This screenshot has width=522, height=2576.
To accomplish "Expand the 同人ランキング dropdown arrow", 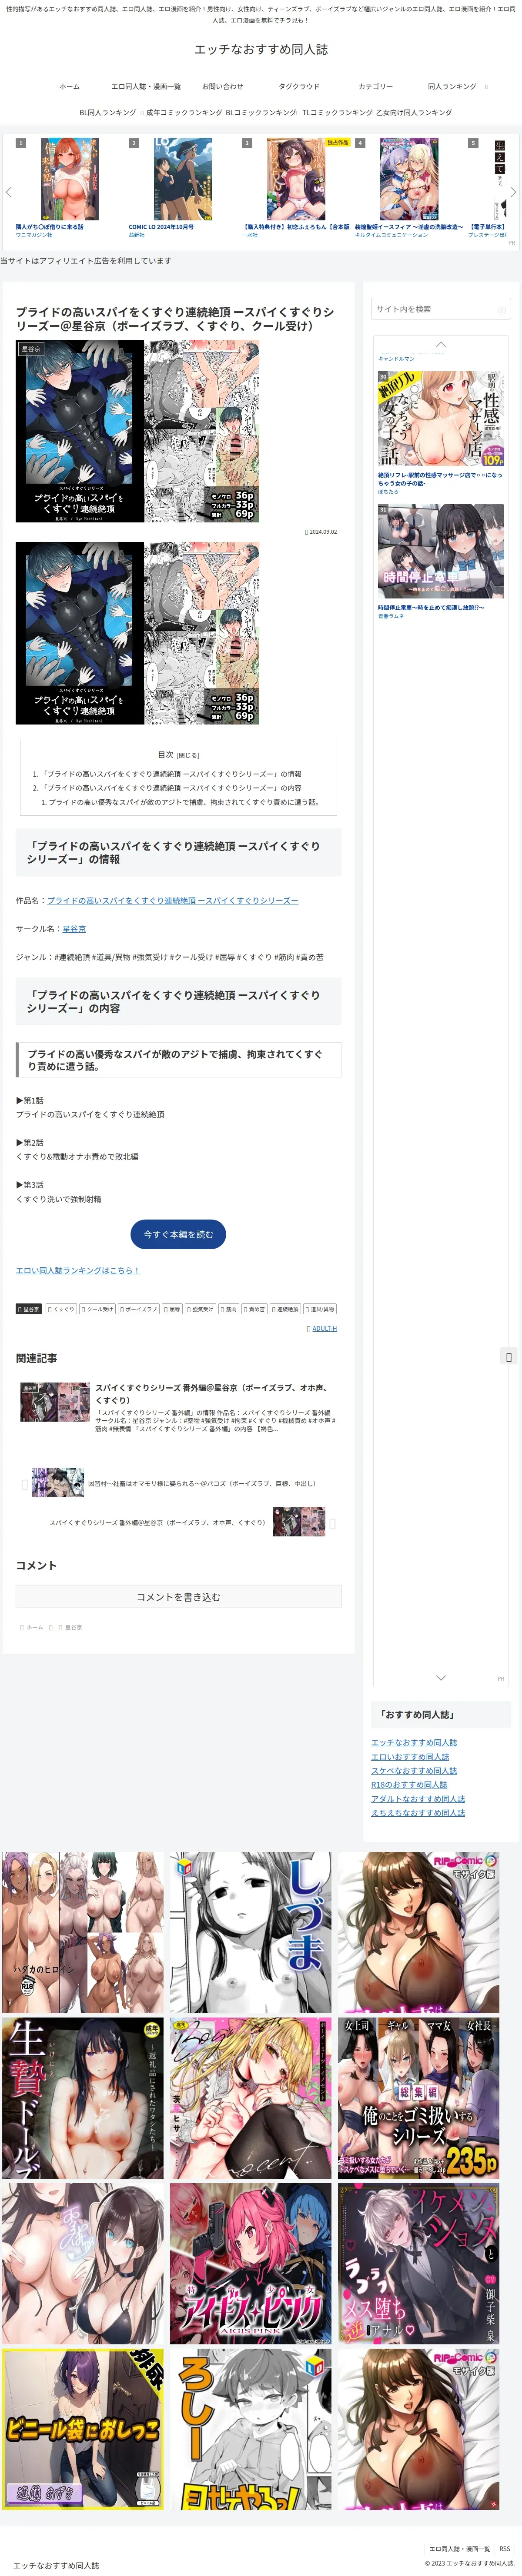I will point(487,86).
